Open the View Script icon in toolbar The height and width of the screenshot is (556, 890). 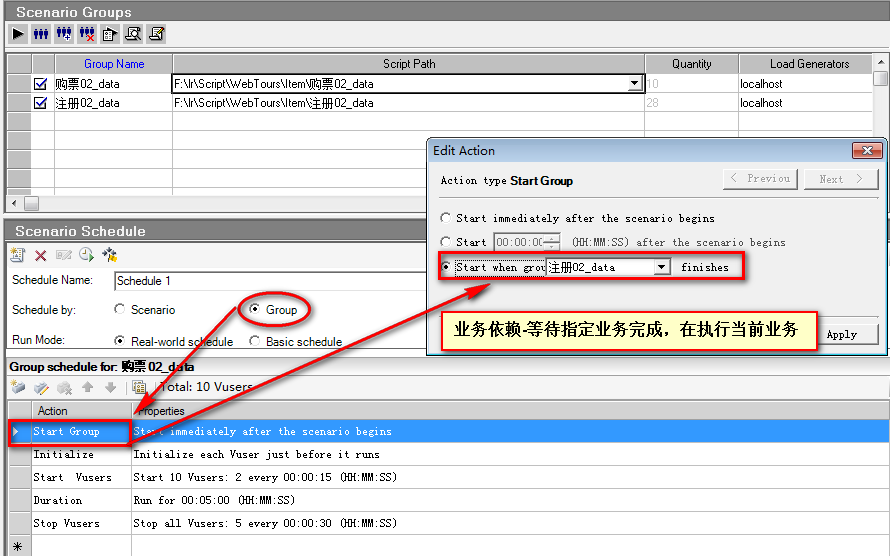click(x=156, y=34)
